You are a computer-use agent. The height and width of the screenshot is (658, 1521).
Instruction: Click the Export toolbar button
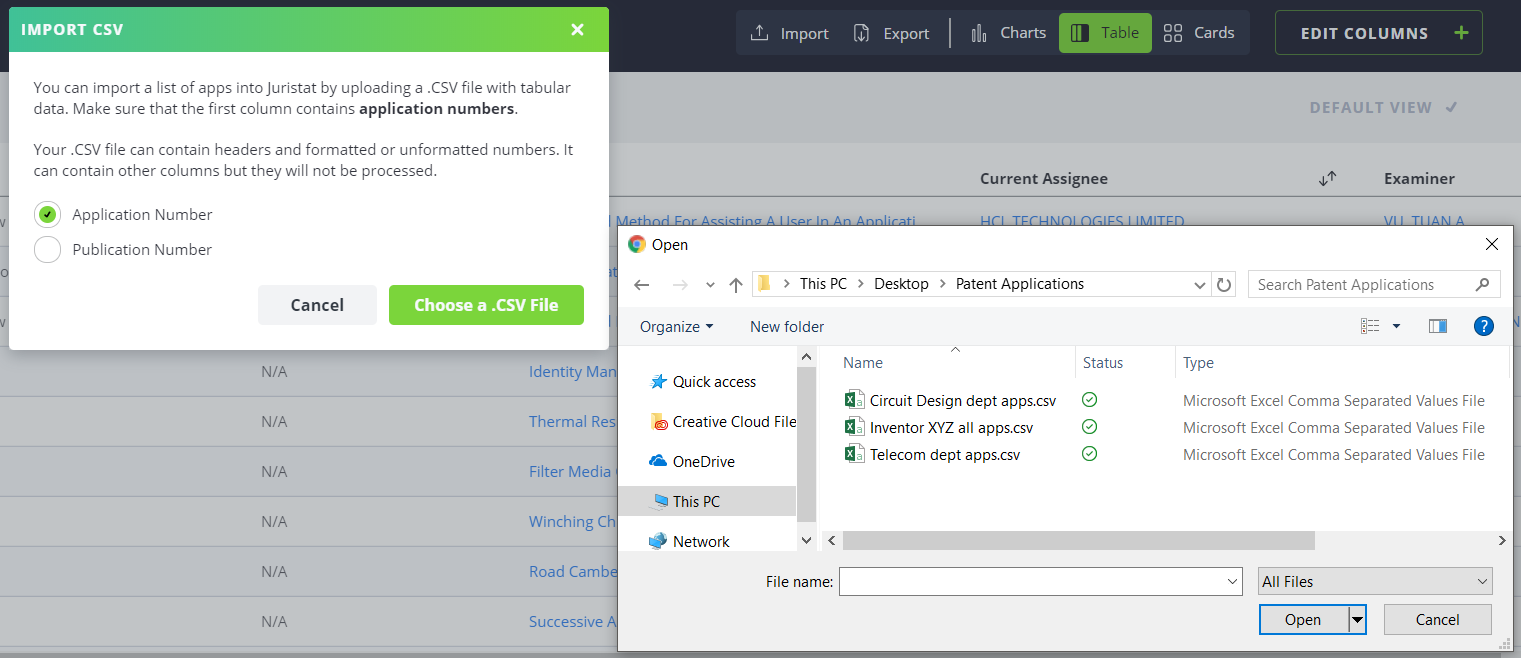(x=891, y=33)
